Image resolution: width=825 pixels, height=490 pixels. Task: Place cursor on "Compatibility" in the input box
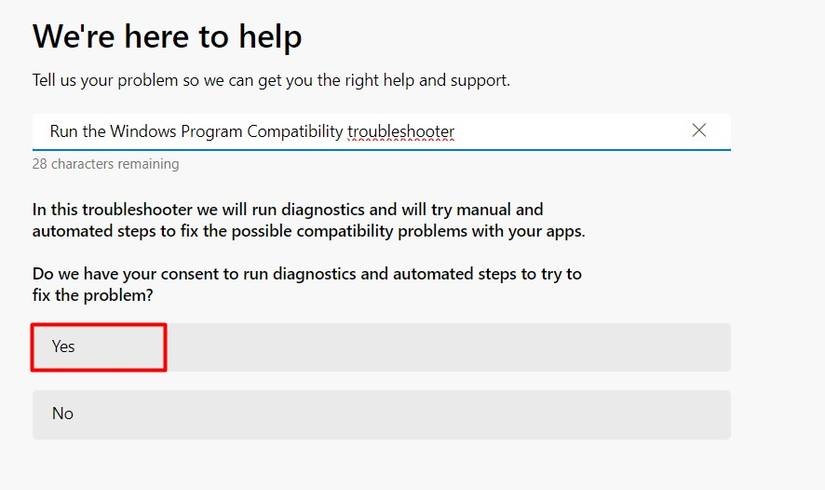click(x=297, y=131)
